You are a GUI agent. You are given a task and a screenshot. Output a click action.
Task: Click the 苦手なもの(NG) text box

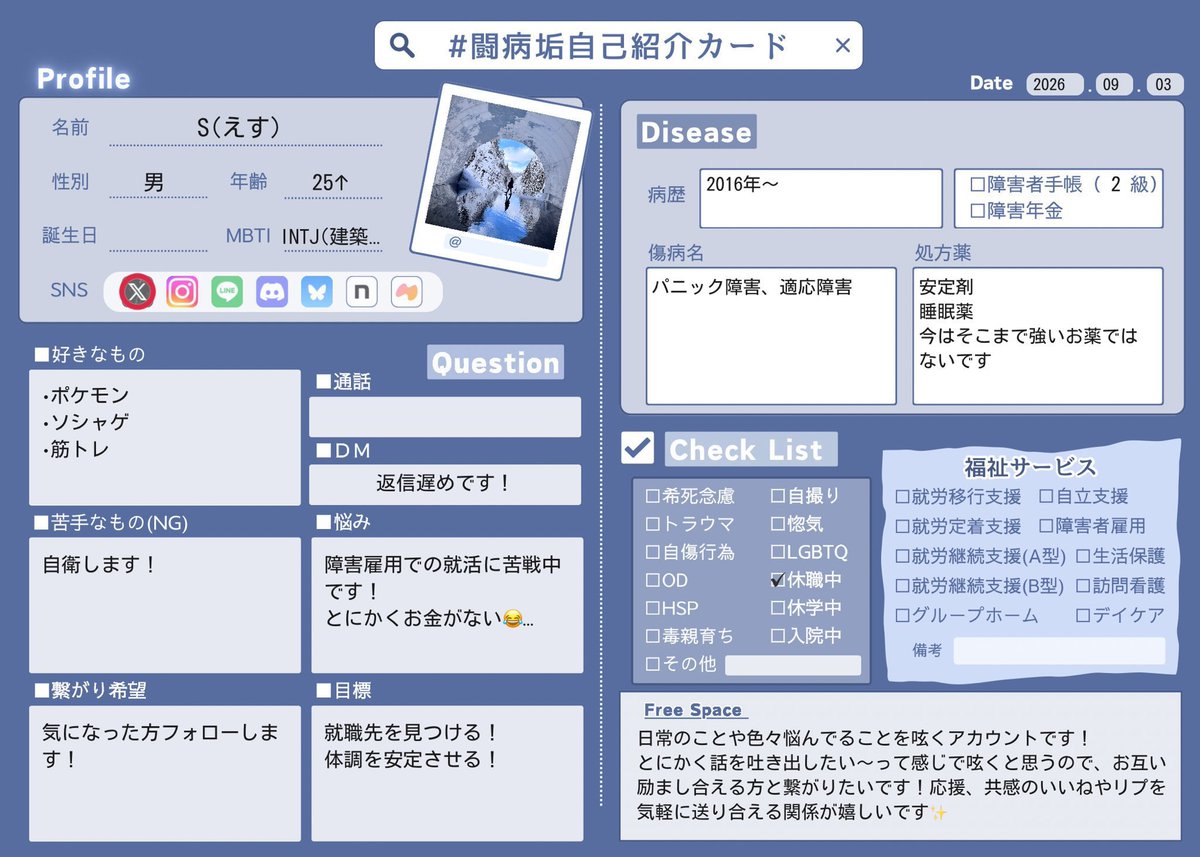pyautogui.click(x=165, y=605)
